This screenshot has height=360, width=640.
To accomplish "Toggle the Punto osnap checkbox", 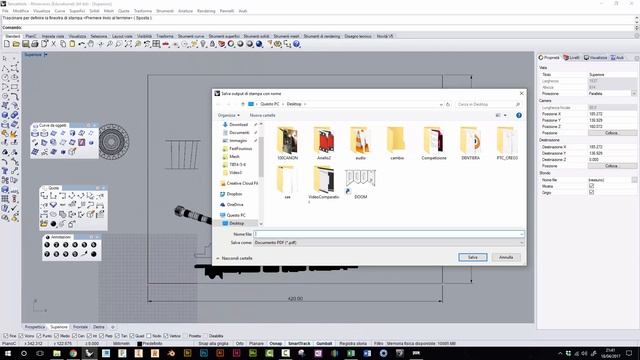I will [39, 336].
